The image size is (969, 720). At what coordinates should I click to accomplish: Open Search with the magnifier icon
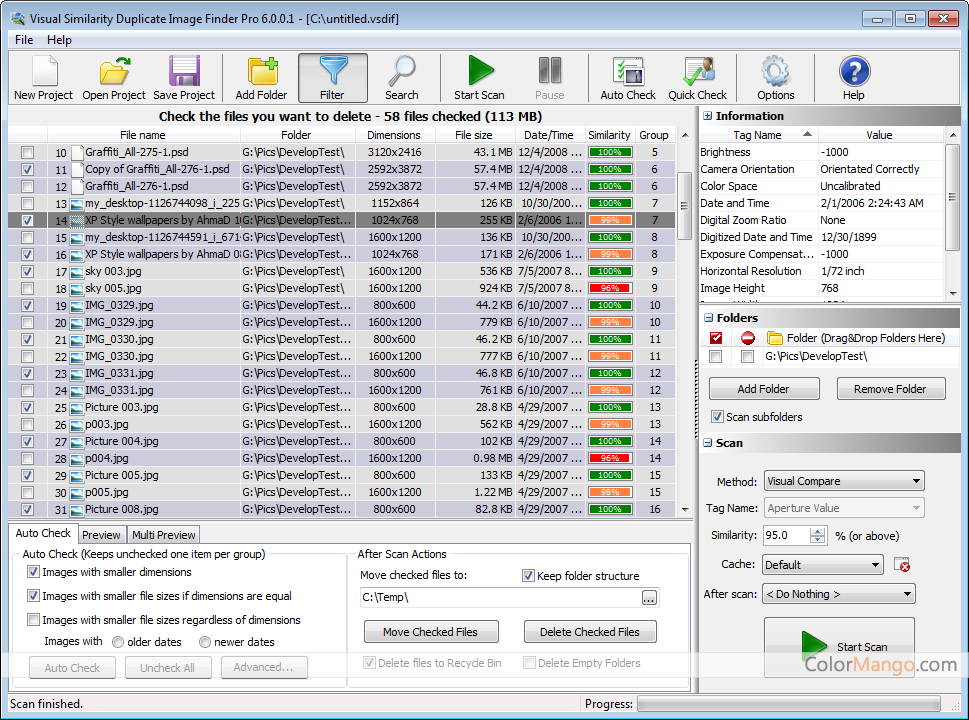point(402,78)
